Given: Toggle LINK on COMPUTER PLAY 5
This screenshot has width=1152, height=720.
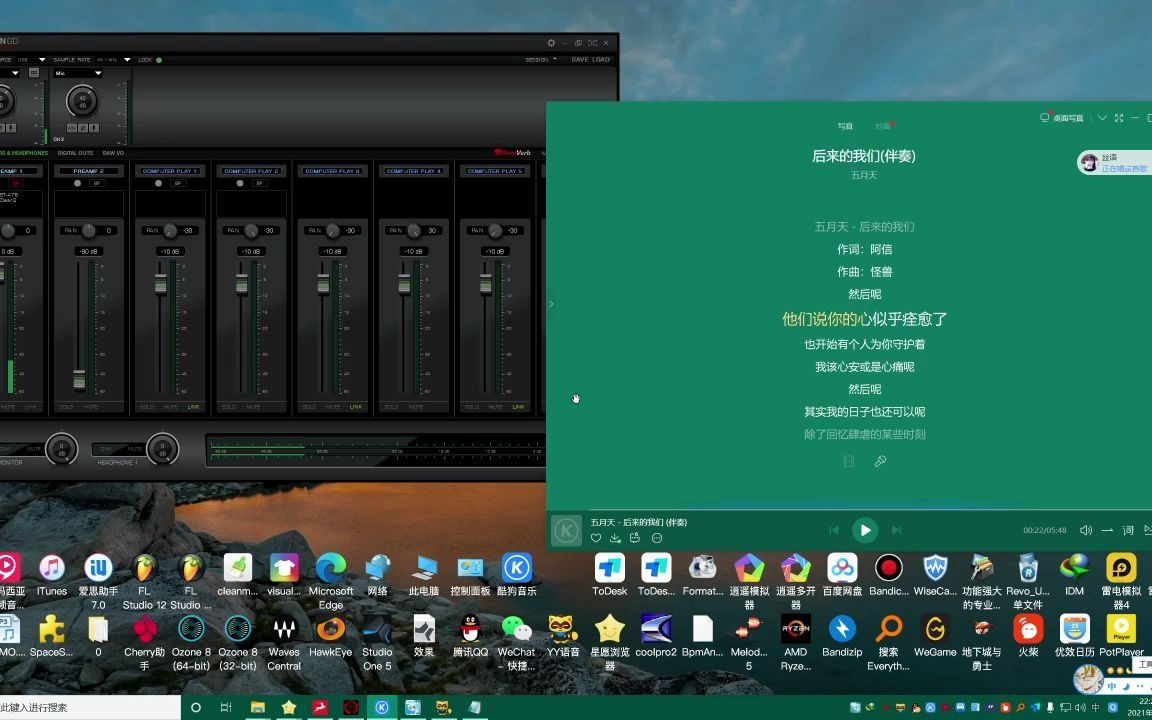Looking at the screenshot, I should point(519,406).
